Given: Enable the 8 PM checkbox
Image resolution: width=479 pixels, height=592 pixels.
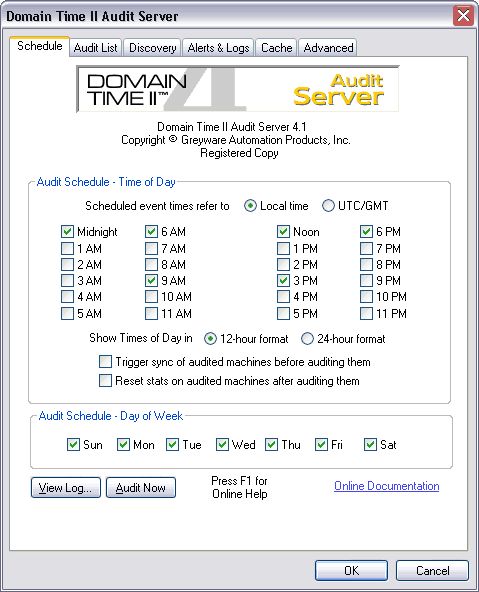Looking at the screenshot, I should point(366,264).
